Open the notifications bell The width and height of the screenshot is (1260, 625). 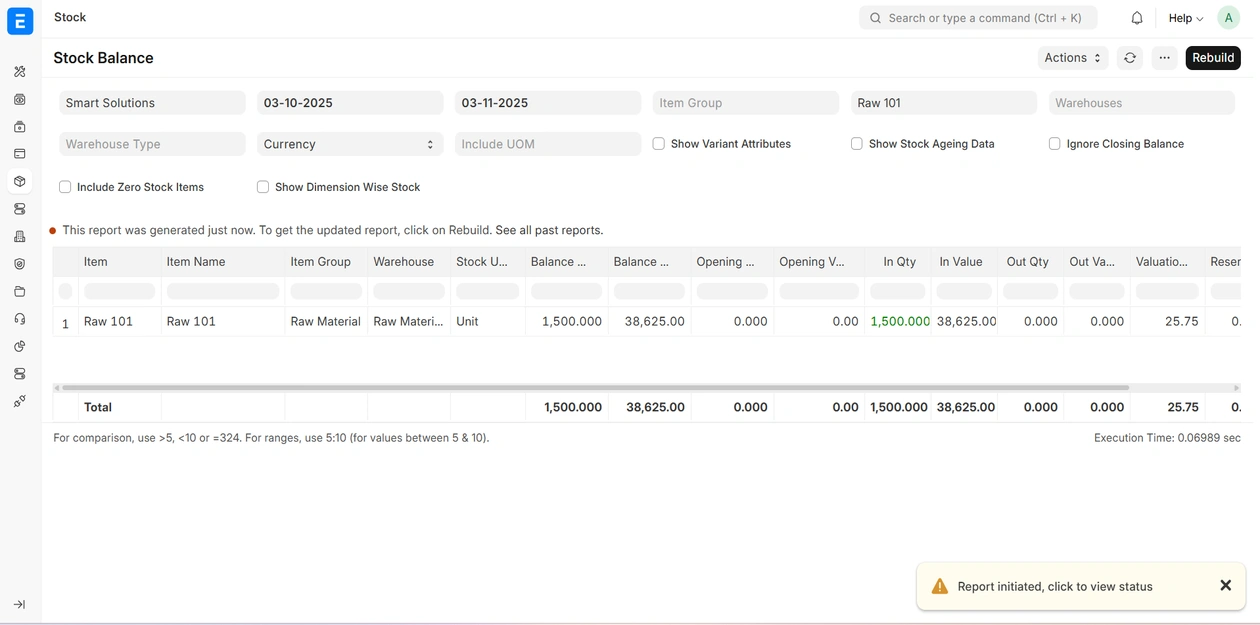click(1137, 18)
